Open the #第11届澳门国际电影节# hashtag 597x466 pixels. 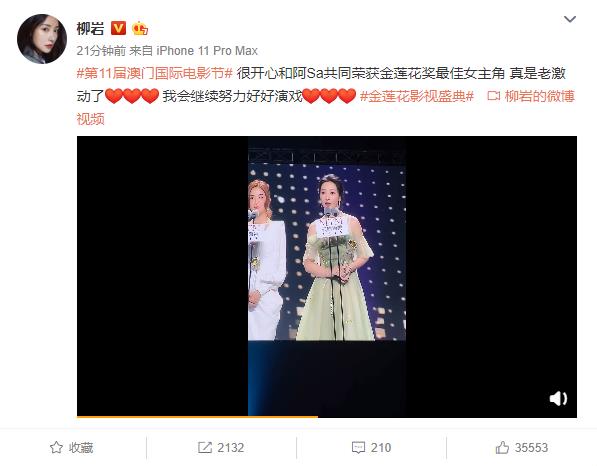(155, 73)
